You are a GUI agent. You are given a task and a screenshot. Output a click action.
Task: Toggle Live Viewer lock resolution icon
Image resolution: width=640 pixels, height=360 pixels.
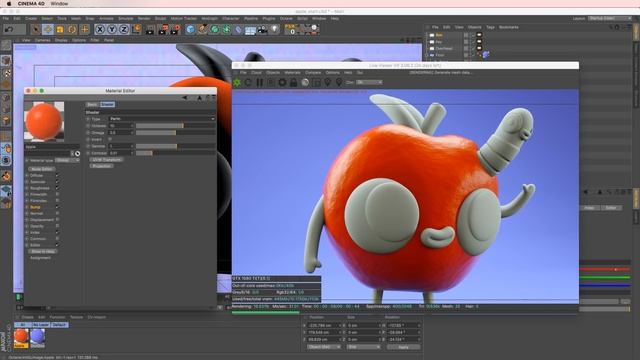293,82
